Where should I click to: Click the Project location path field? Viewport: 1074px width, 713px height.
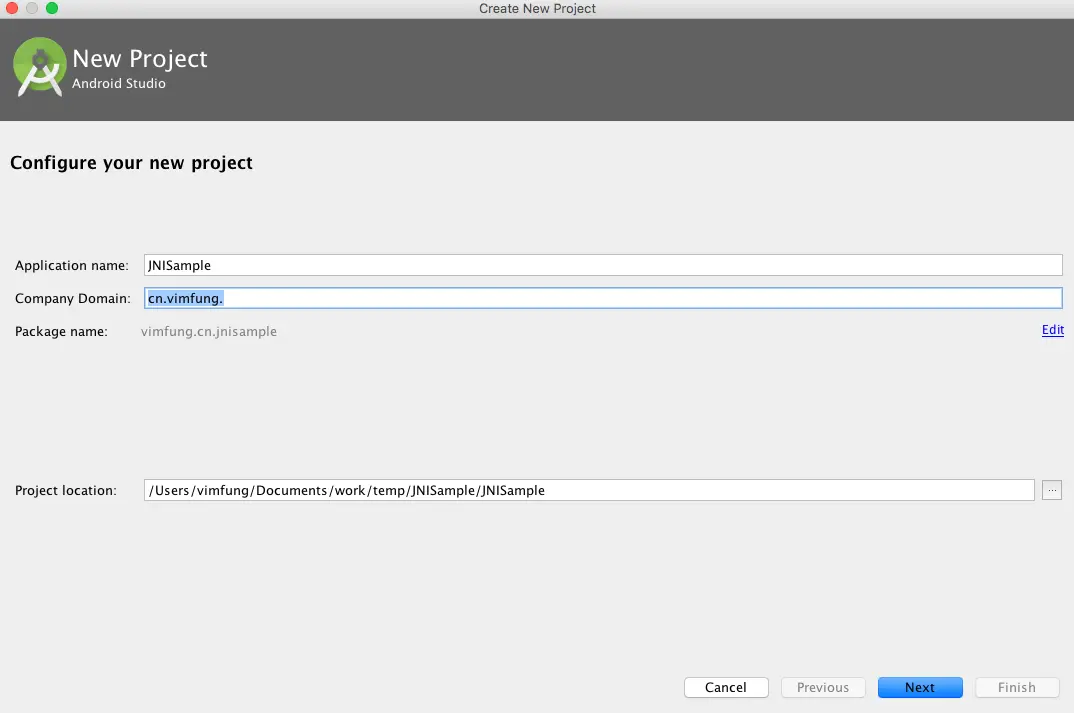pyautogui.click(x=589, y=490)
